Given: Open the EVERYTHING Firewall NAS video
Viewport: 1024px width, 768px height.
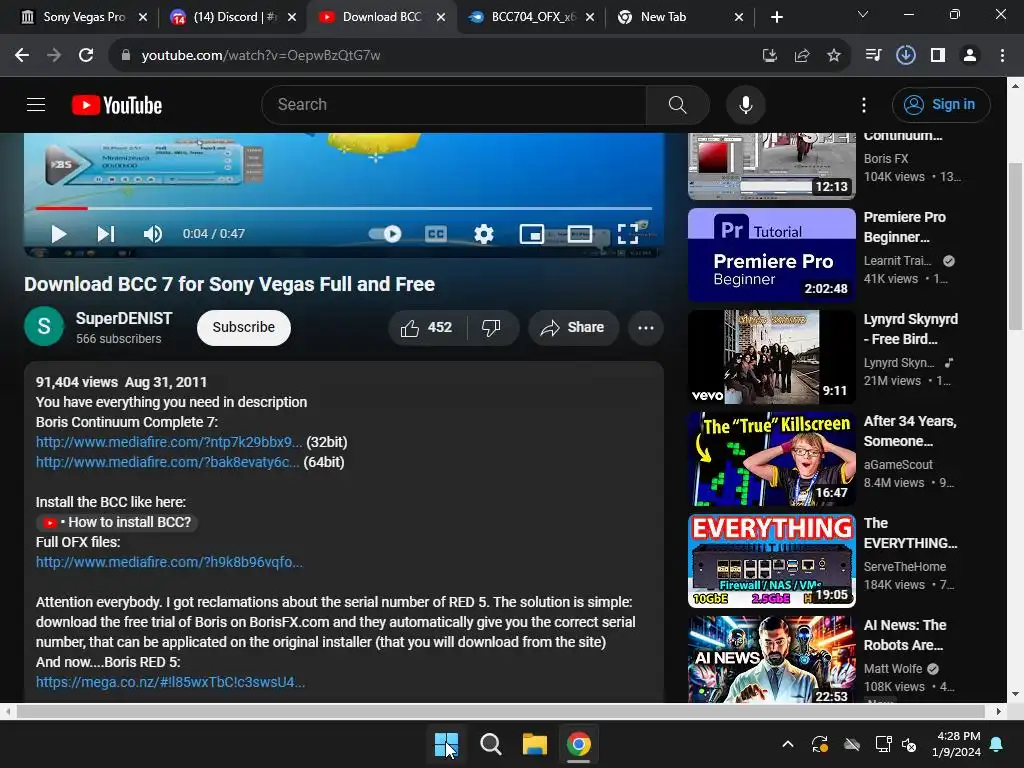Looking at the screenshot, I should [x=772, y=561].
